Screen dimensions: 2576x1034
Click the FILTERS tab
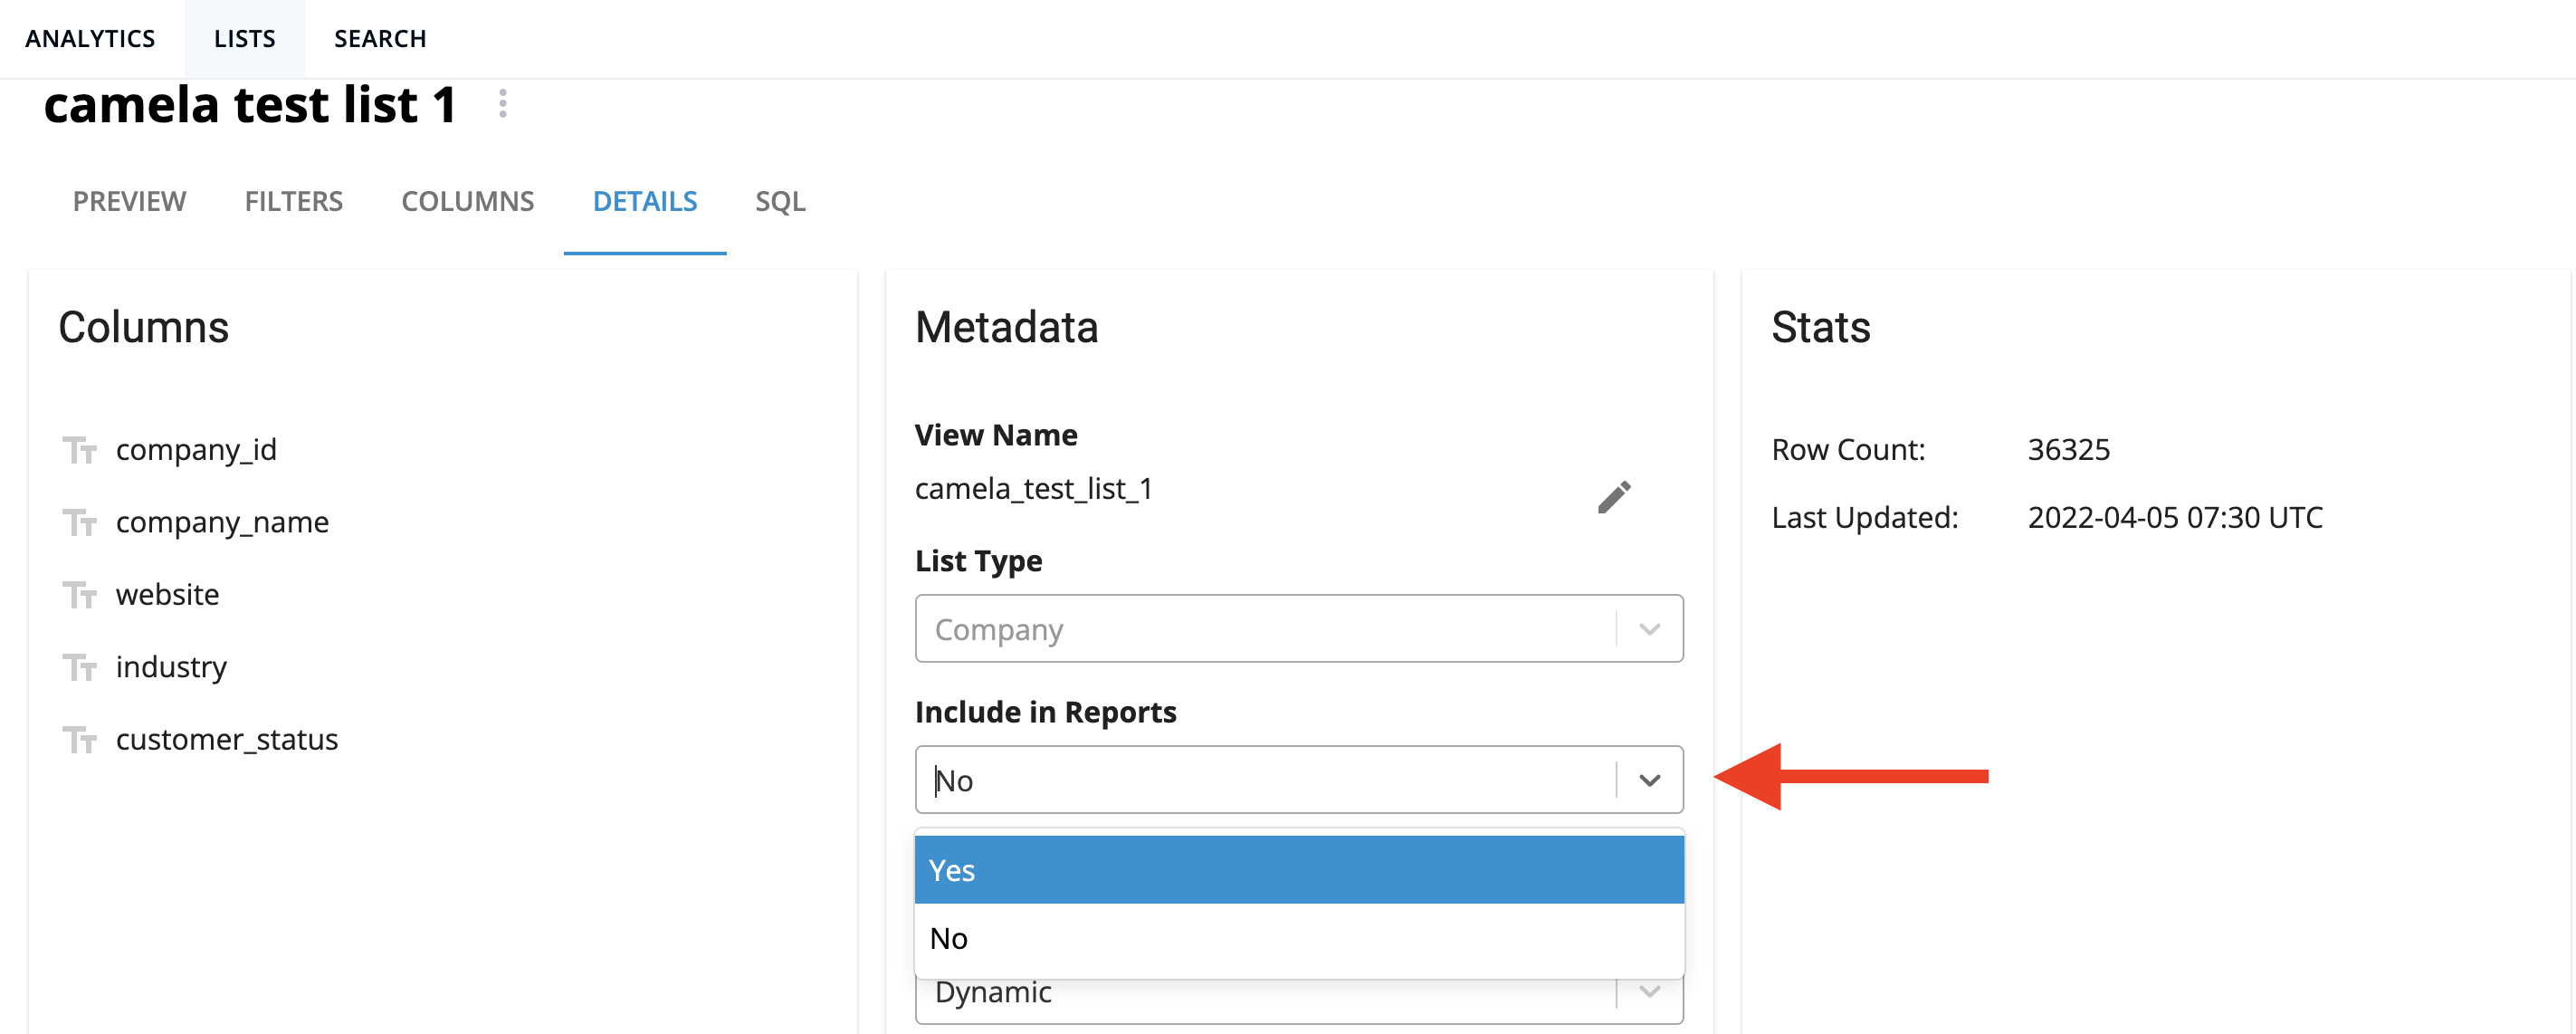tap(294, 201)
